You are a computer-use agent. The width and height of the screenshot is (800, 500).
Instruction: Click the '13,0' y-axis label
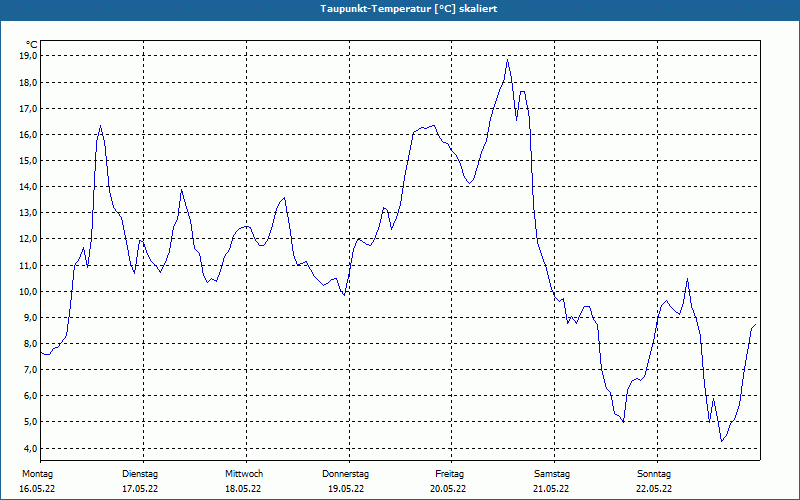28,213
